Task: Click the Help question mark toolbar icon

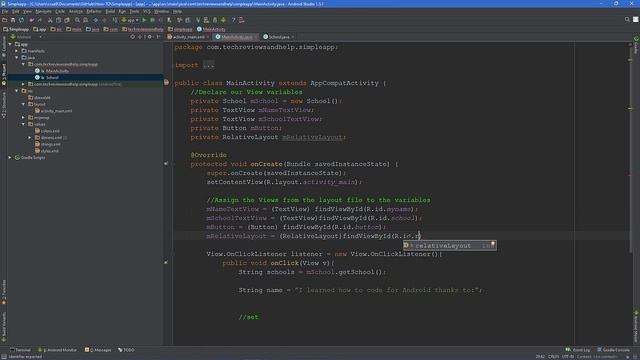Action: coord(233,20)
